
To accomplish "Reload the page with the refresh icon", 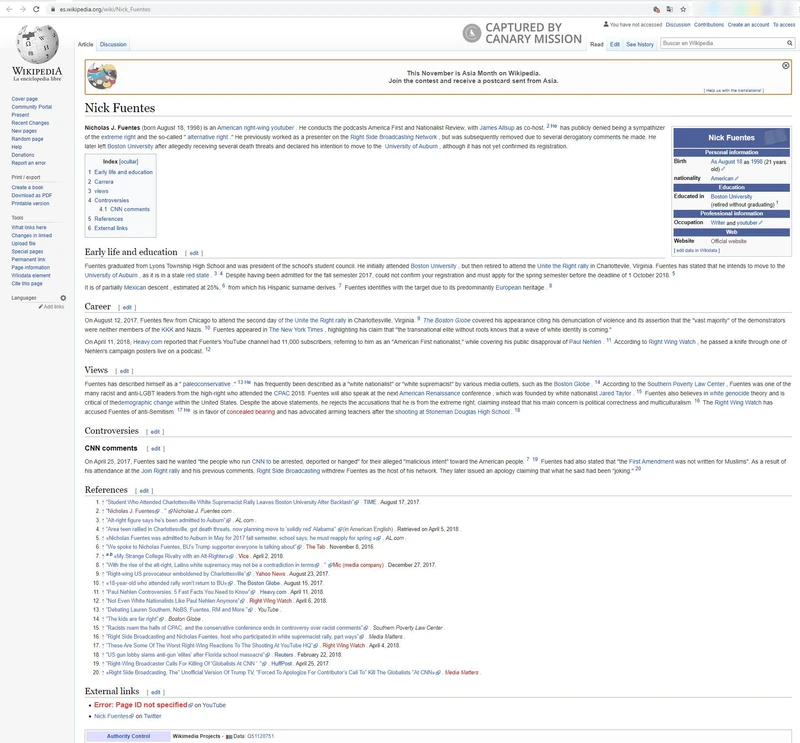I will point(36,9).
